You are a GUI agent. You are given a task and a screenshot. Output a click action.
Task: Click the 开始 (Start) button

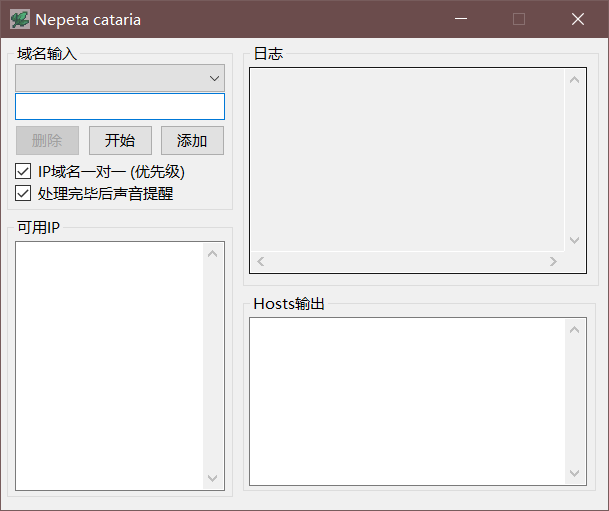(x=120, y=141)
